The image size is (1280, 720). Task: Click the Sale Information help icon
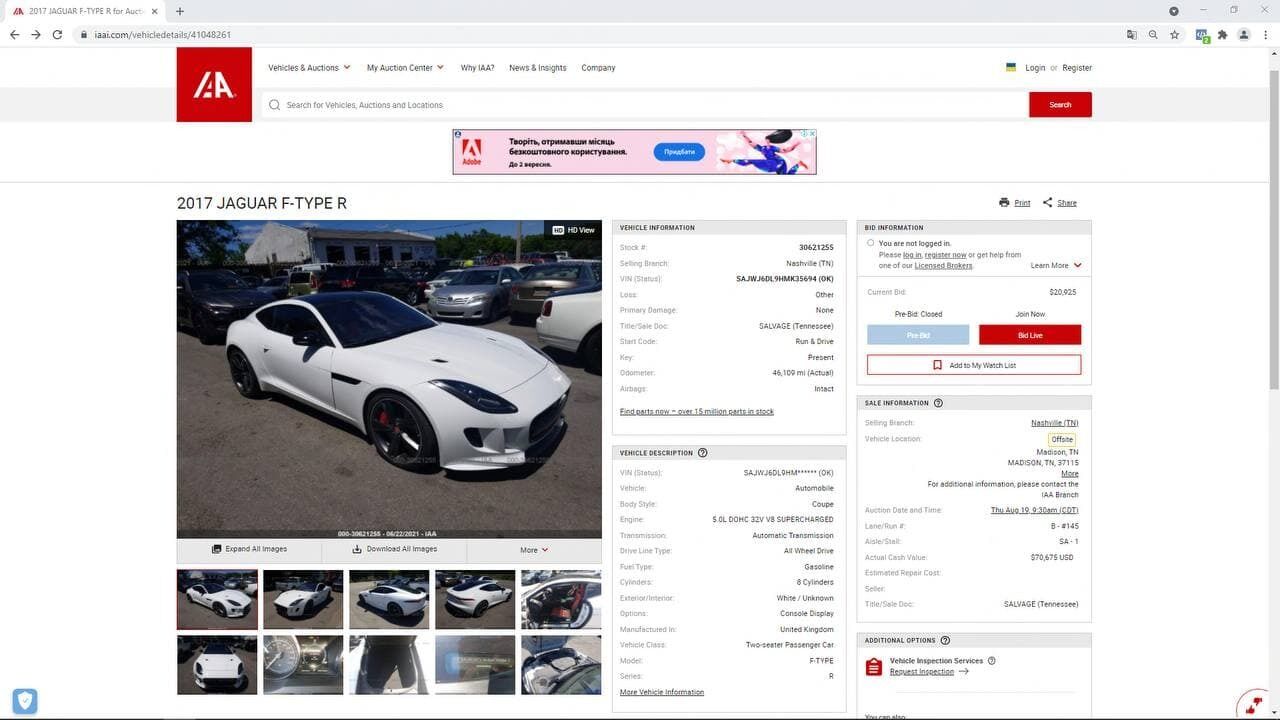point(938,403)
